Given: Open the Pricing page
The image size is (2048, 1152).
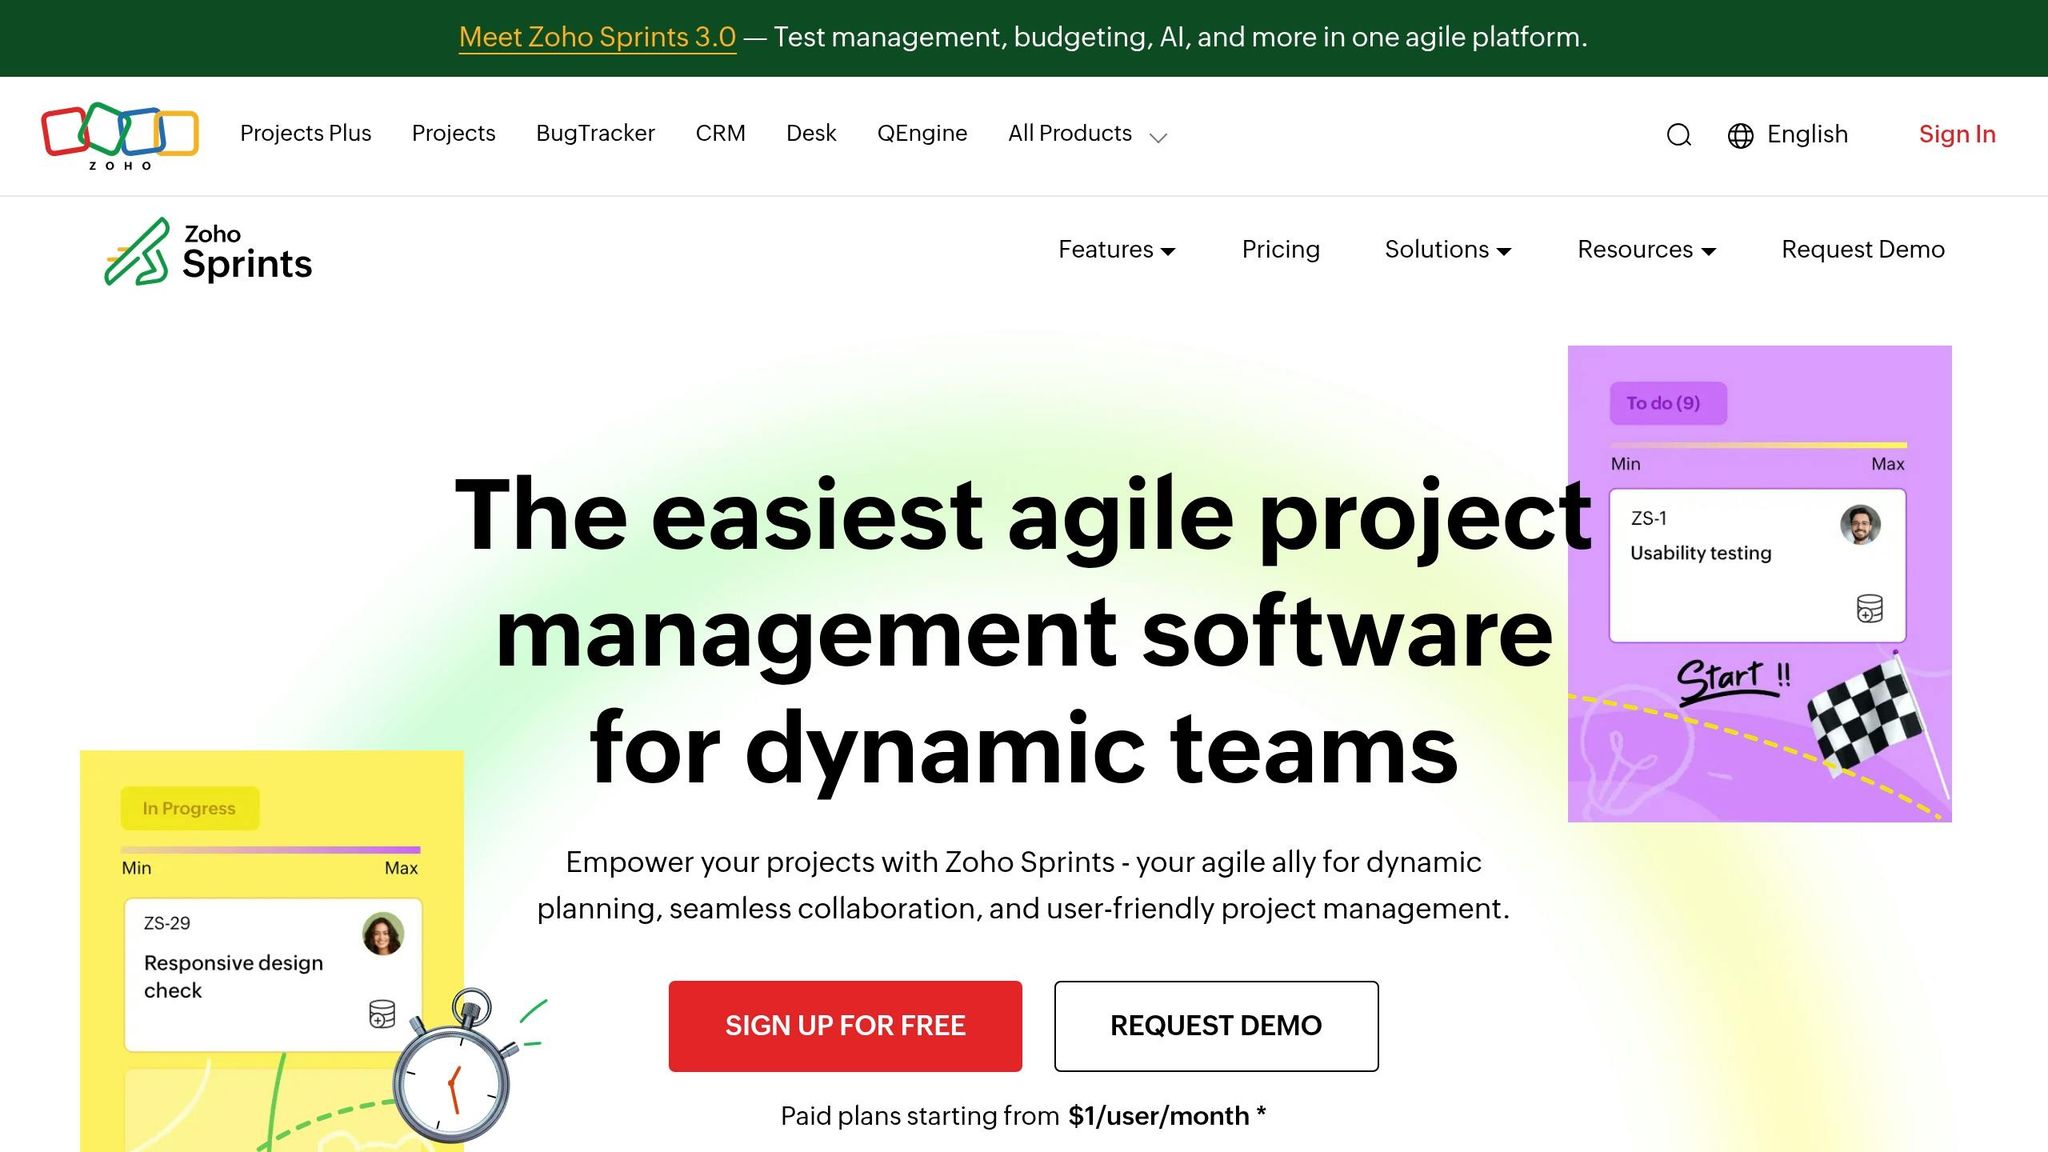Looking at the screenshot, I should 1281,250.
